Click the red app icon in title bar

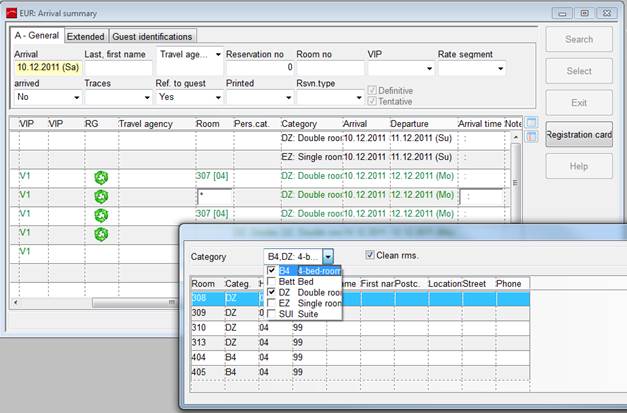click(11, 13)
